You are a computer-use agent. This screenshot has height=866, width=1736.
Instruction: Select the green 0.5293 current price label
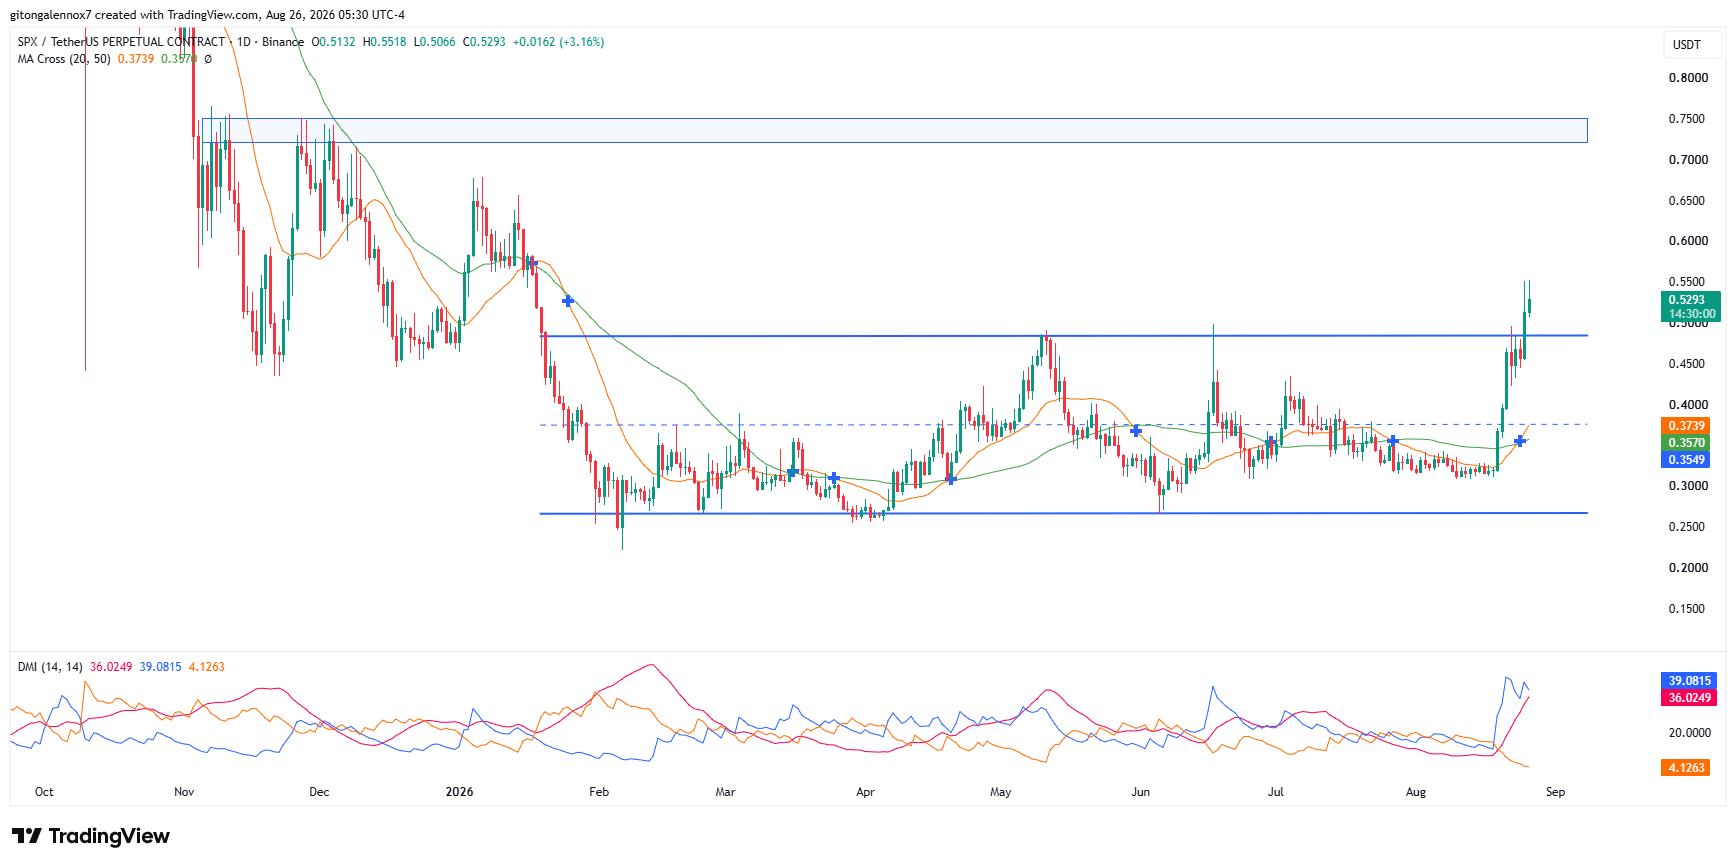click(1690, 300)
